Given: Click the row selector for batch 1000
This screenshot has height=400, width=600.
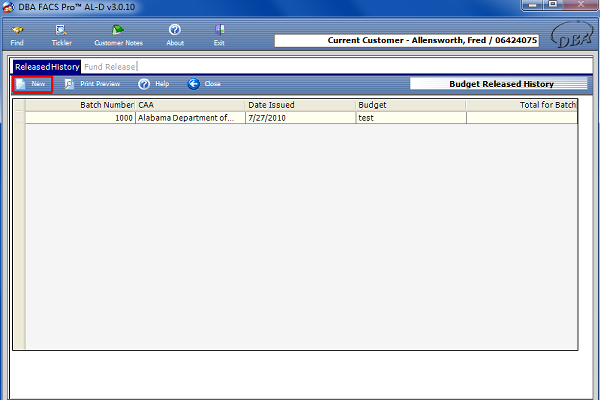Looking at the screenshot, I should click(19, 118).
